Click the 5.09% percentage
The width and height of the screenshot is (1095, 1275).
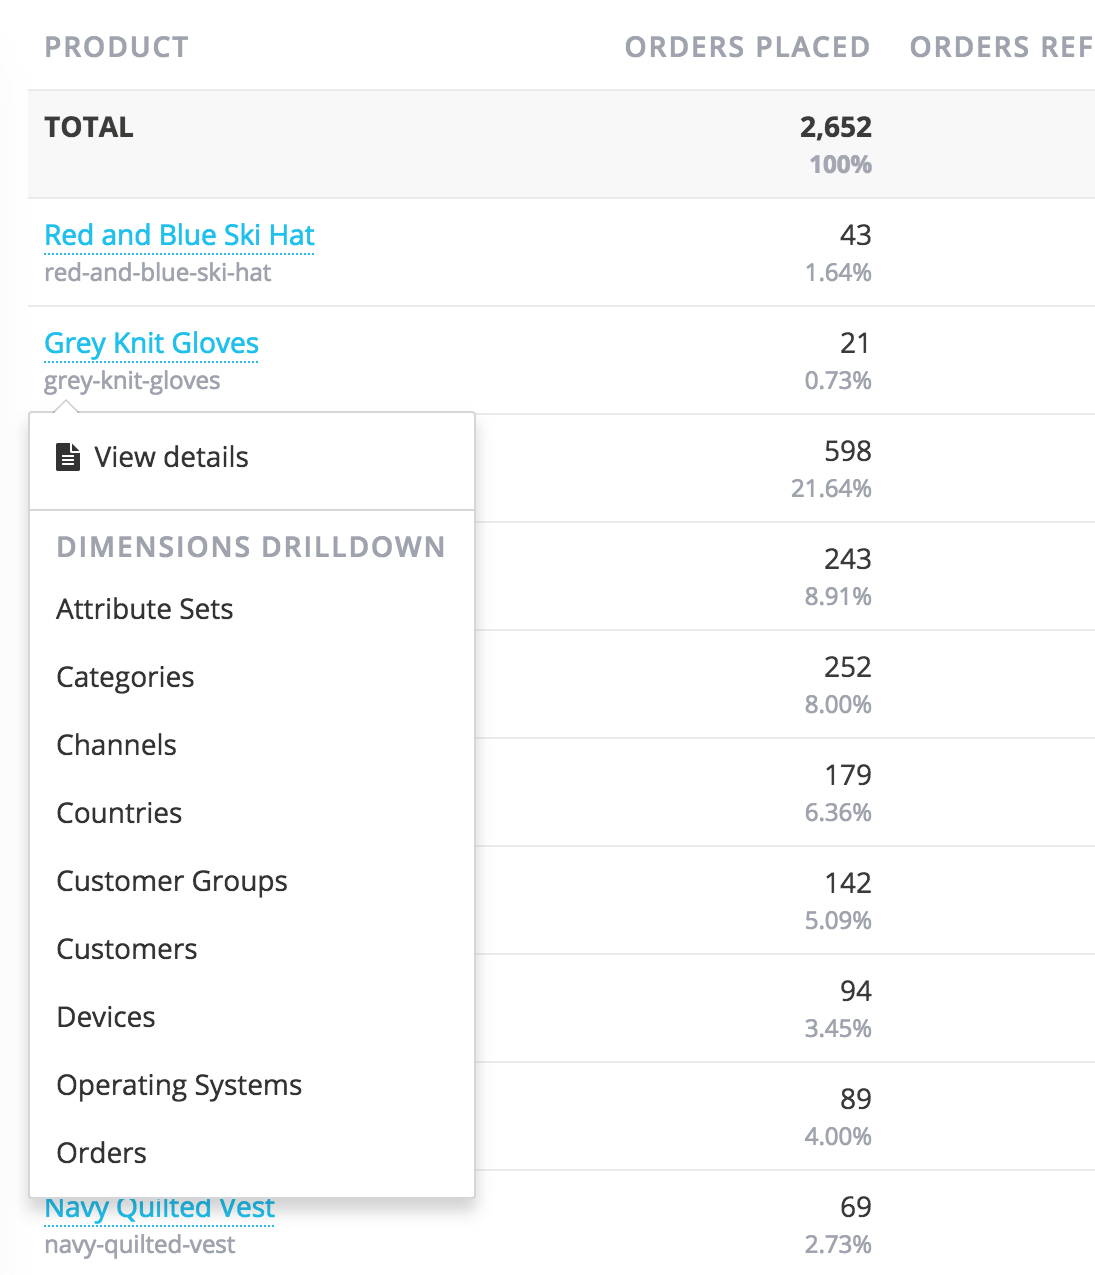point(838,920)
